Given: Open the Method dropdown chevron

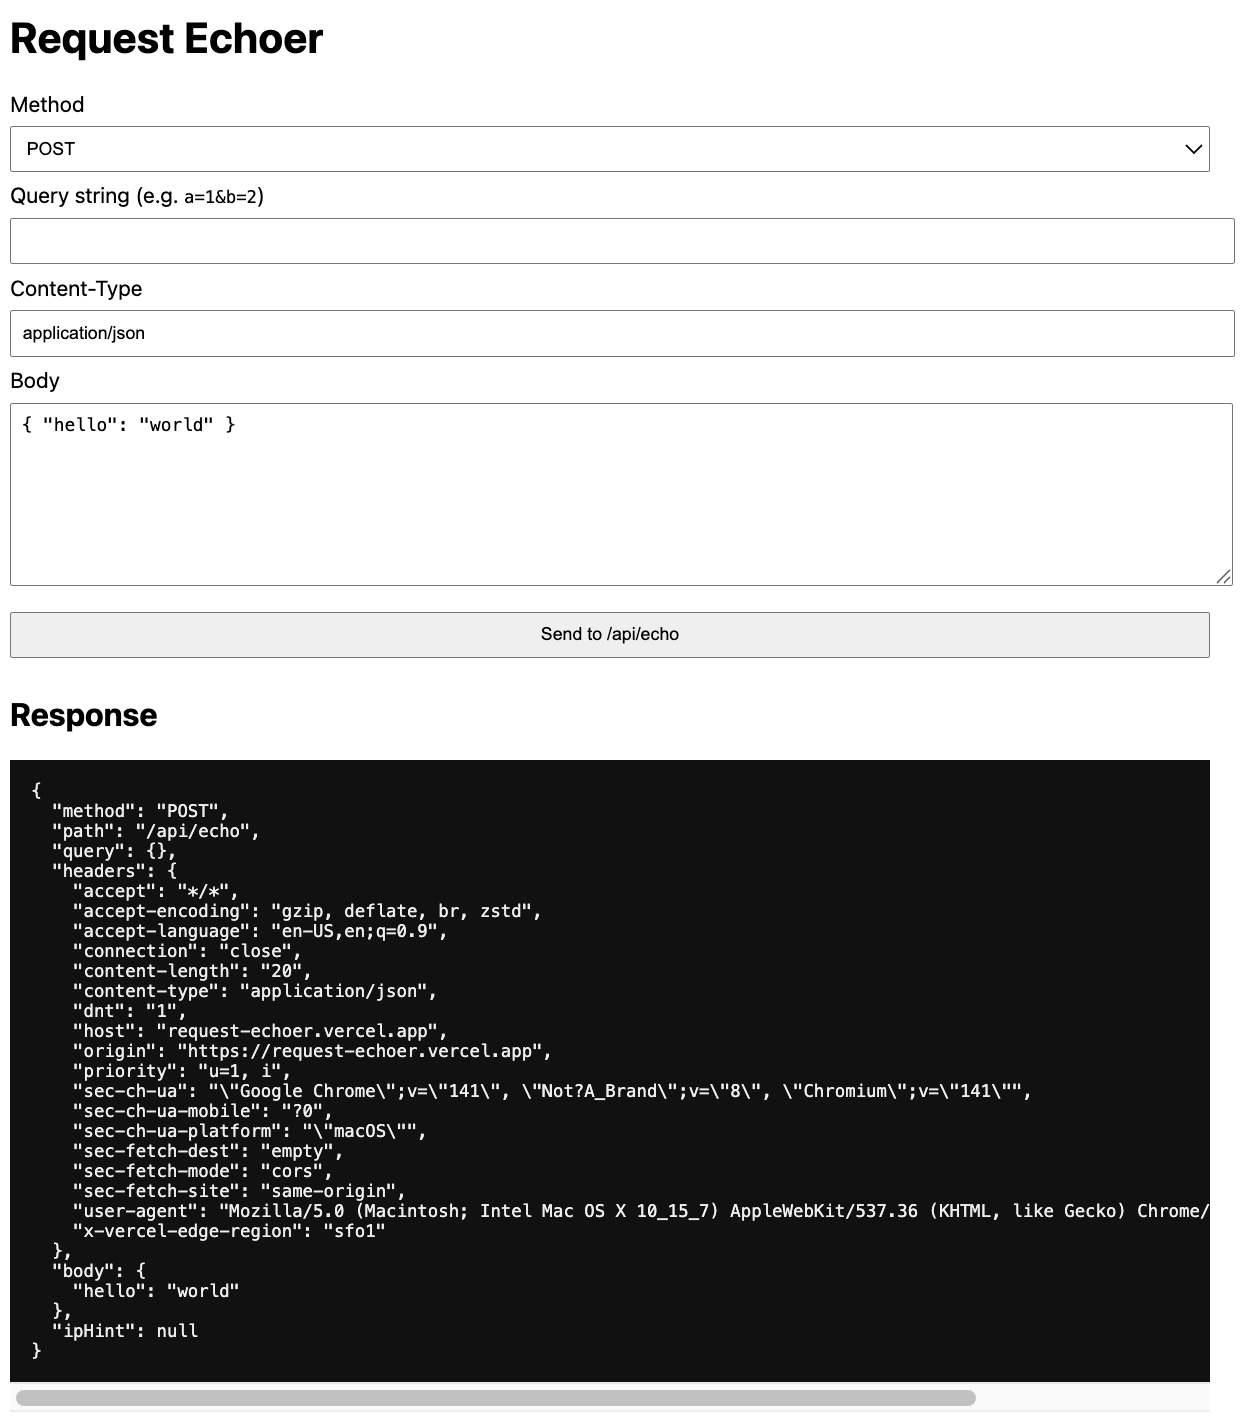Looking at the screenshot, I should [1194, 148].
